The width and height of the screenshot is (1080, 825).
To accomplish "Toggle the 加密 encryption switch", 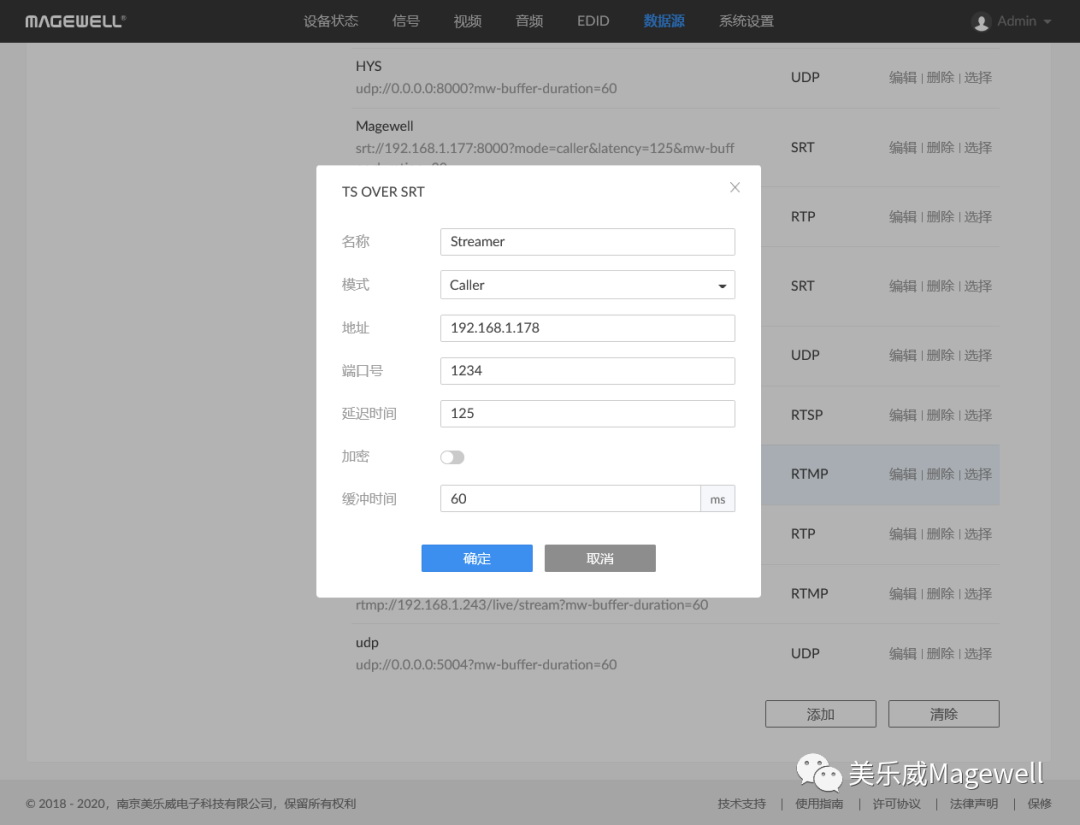I will (452, 457).
